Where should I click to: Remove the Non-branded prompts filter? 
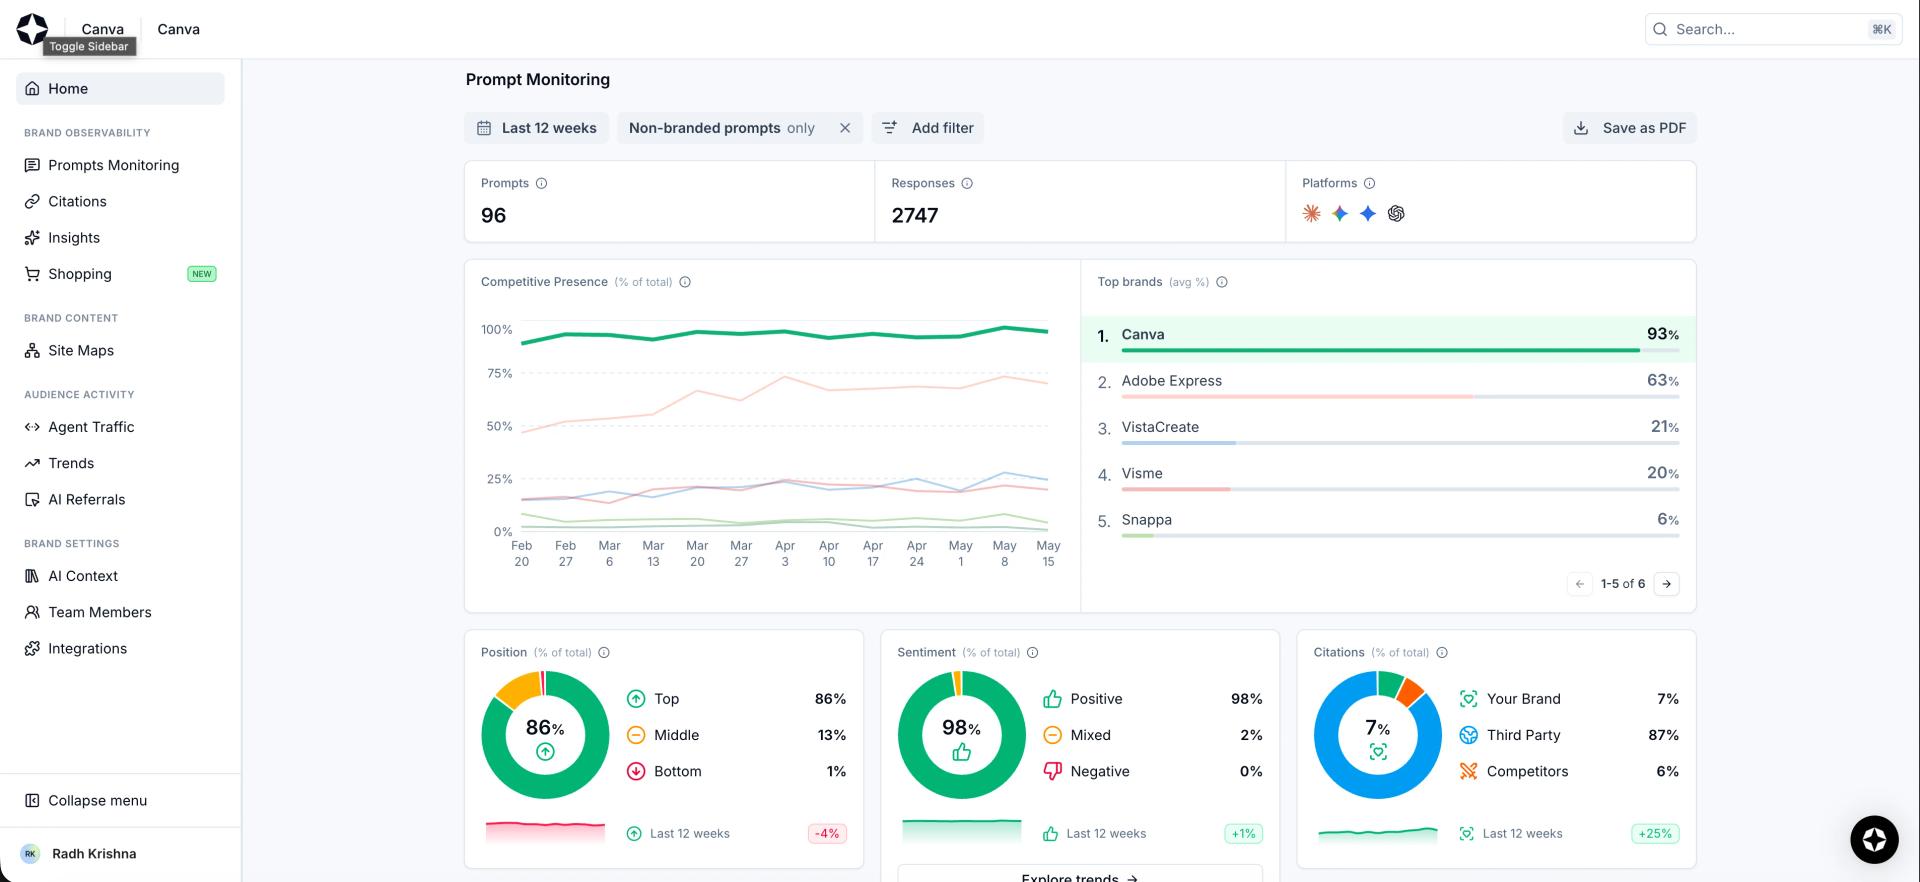pos(845,128)
